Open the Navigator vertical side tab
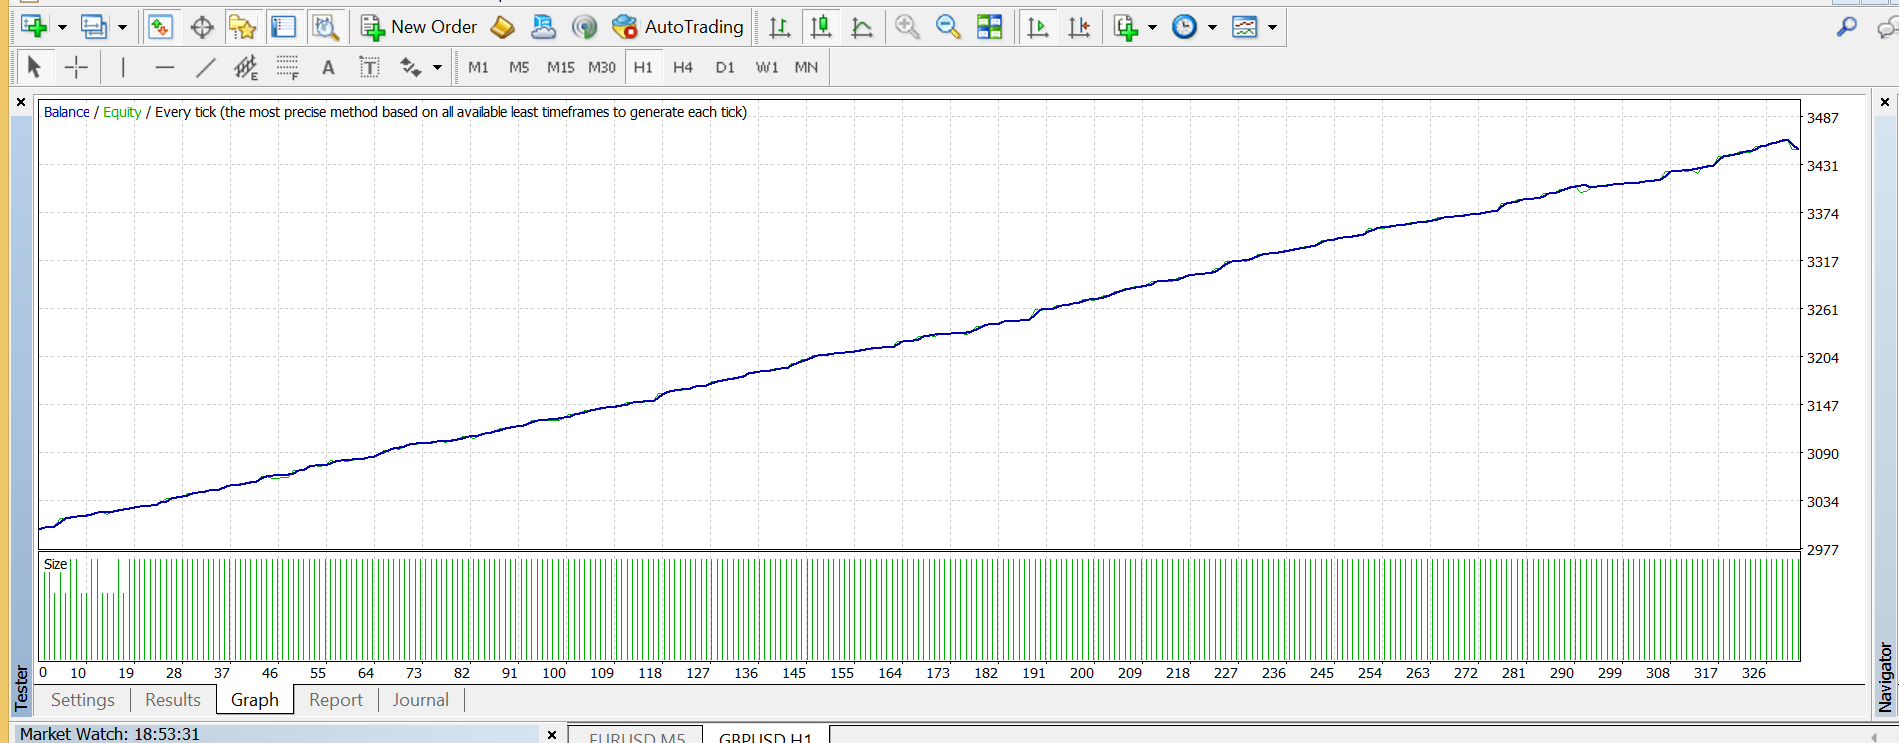This screenshot has width=1899, height=743. click(1886, 677)
